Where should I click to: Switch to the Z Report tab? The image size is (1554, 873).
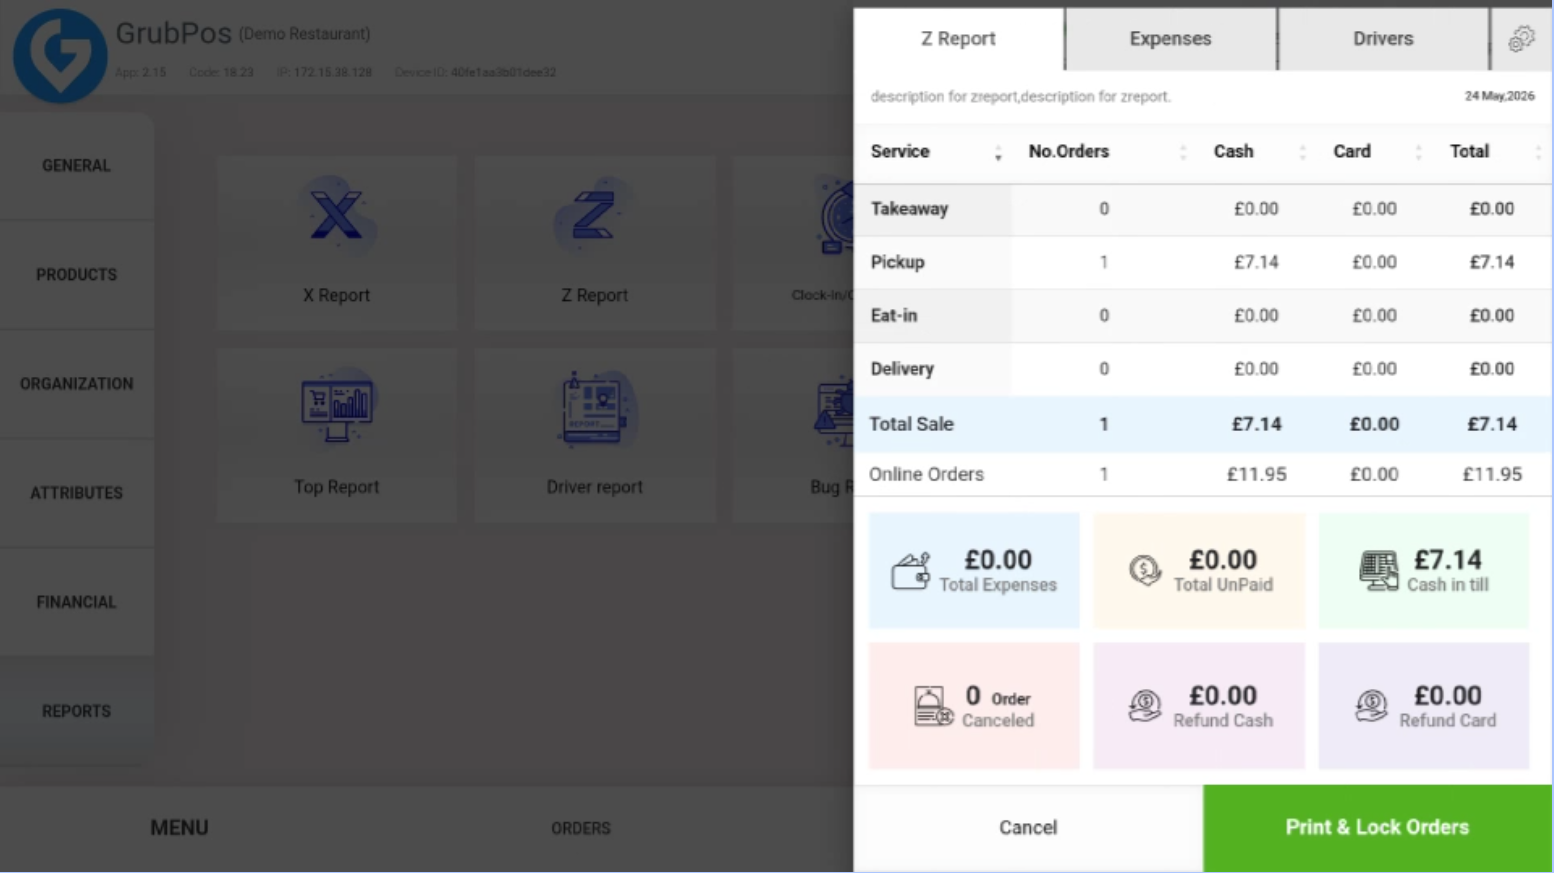click(x=959, y=39)
